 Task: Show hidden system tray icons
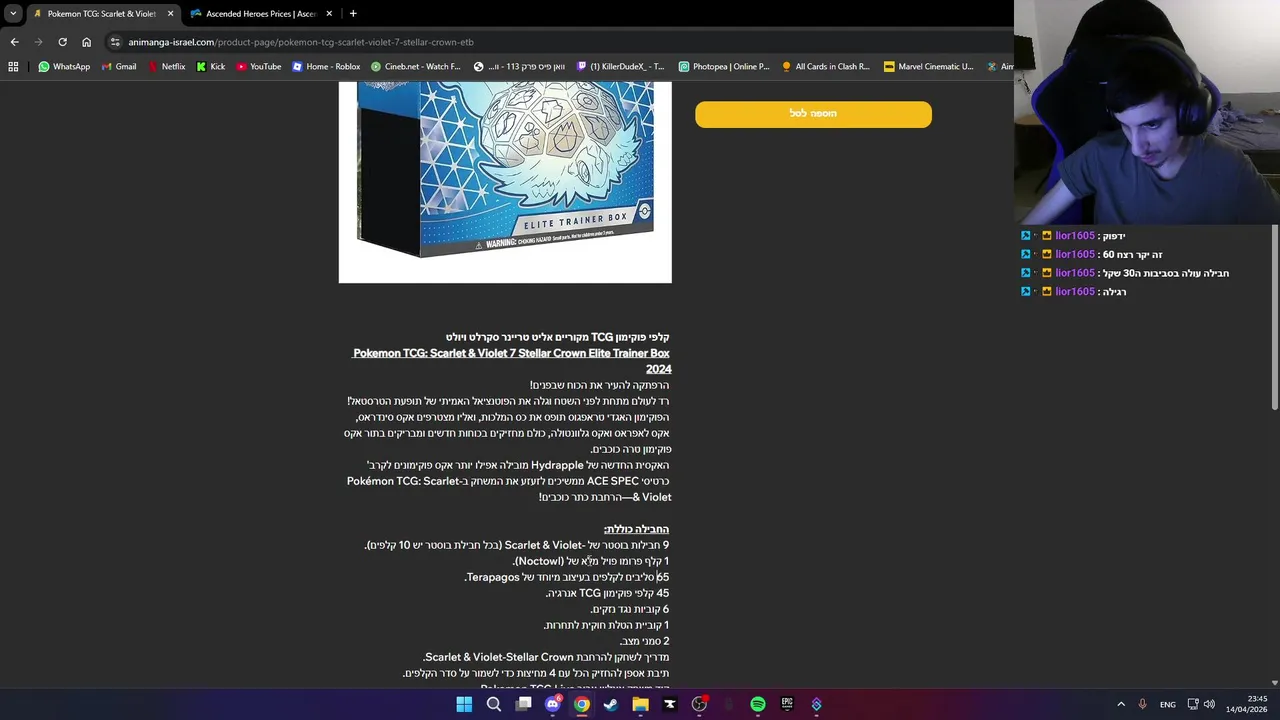pos(1120,704)
